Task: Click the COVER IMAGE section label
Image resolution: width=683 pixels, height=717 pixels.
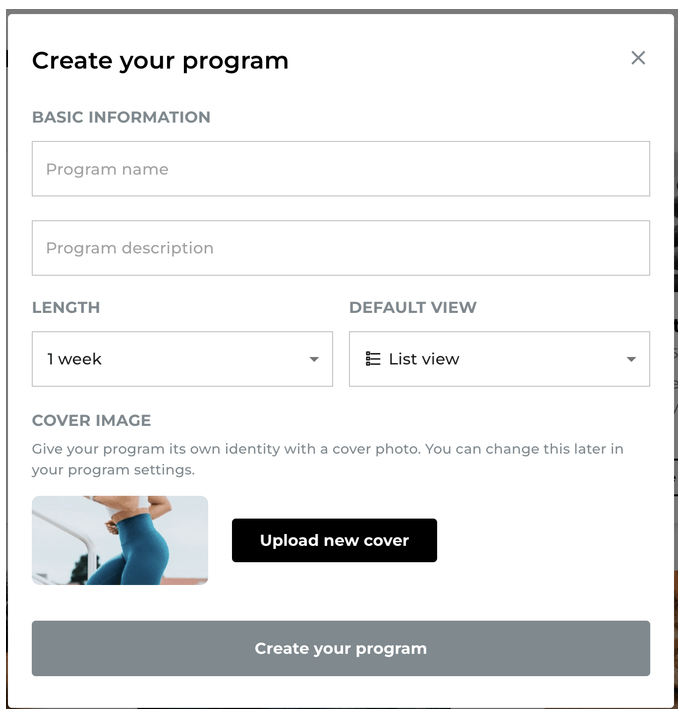Action: pyautogui.click(x=91, y=421)
